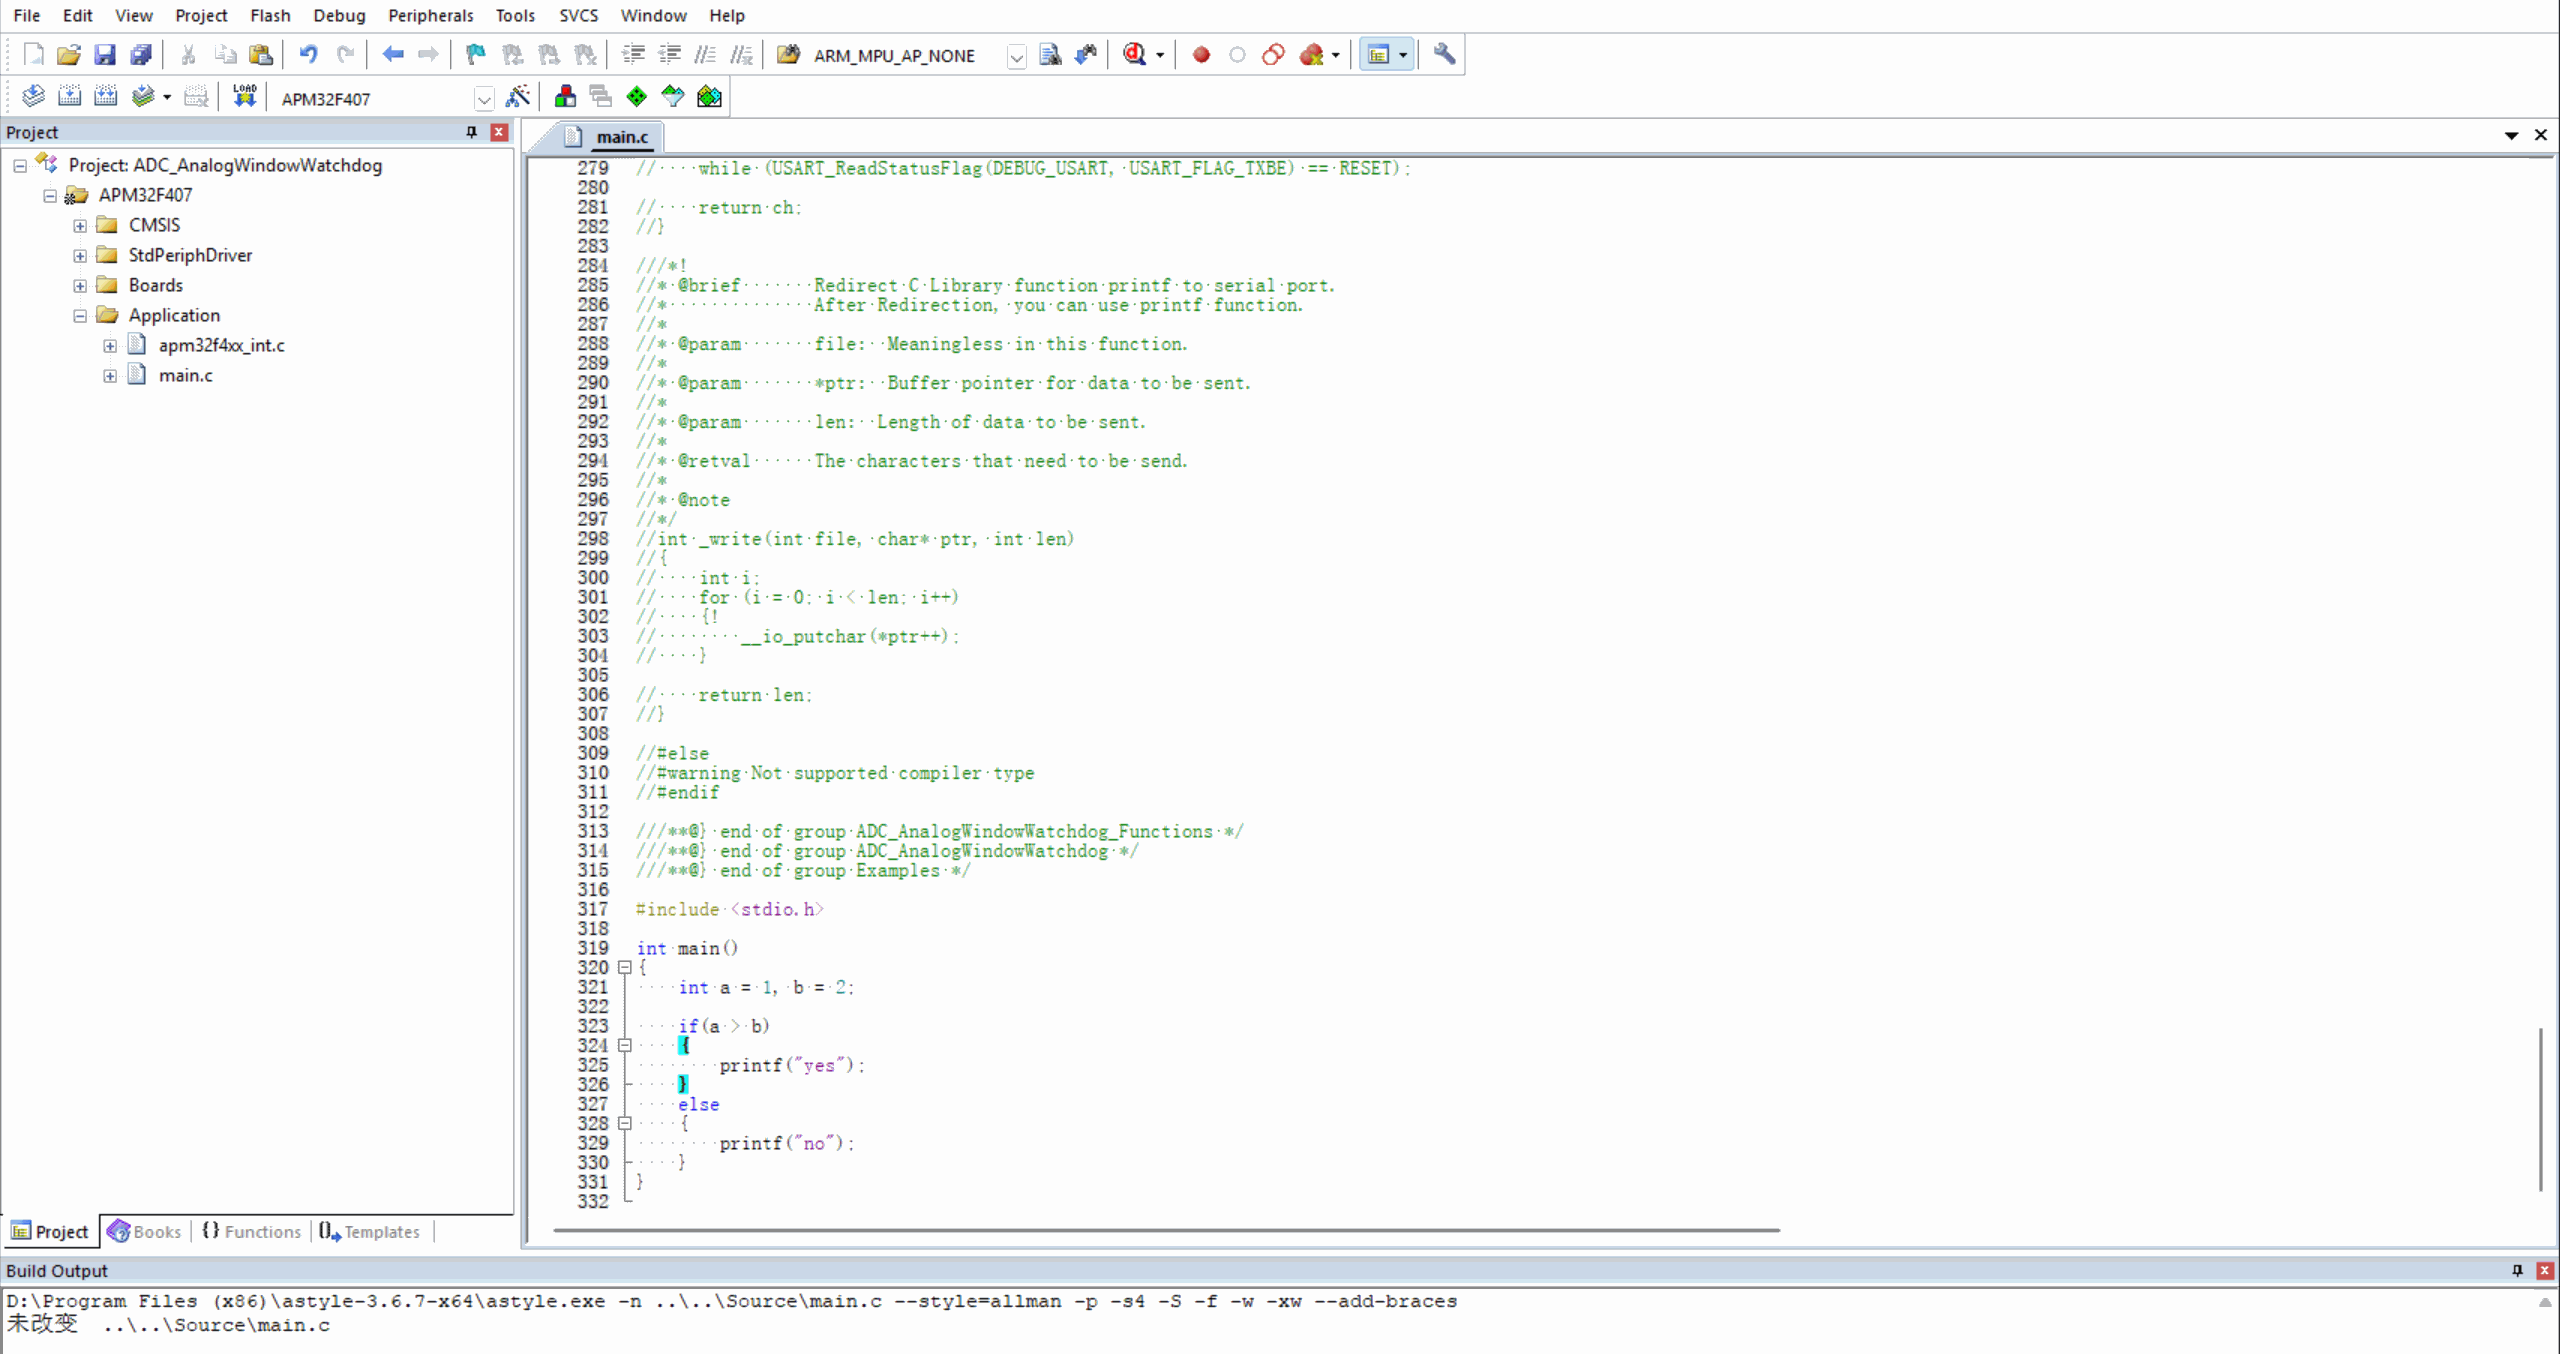This screenshot has width=2560, height=1354.
Task: Click the Save All icon
Action: (141, 55)
